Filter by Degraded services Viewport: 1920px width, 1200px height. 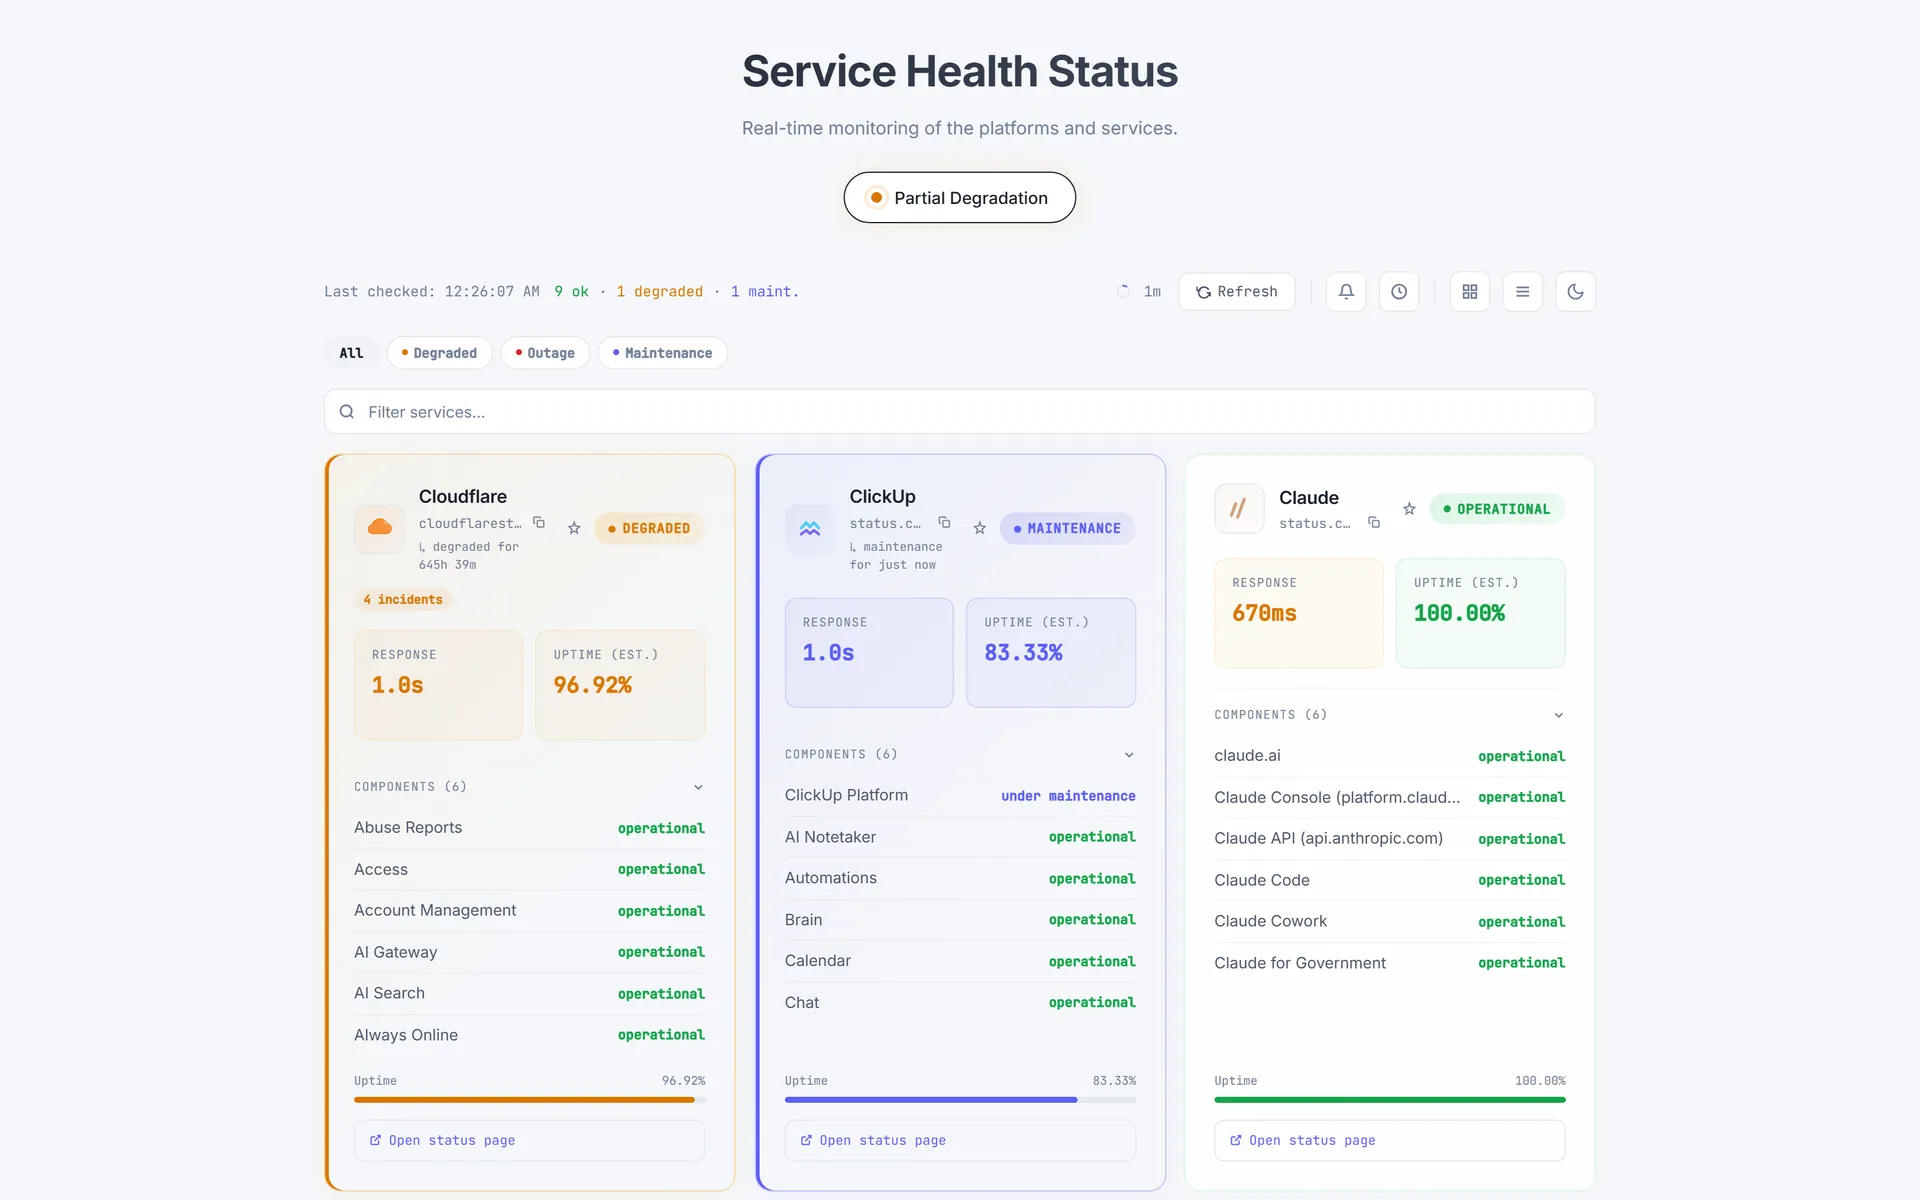coord(439,353)
